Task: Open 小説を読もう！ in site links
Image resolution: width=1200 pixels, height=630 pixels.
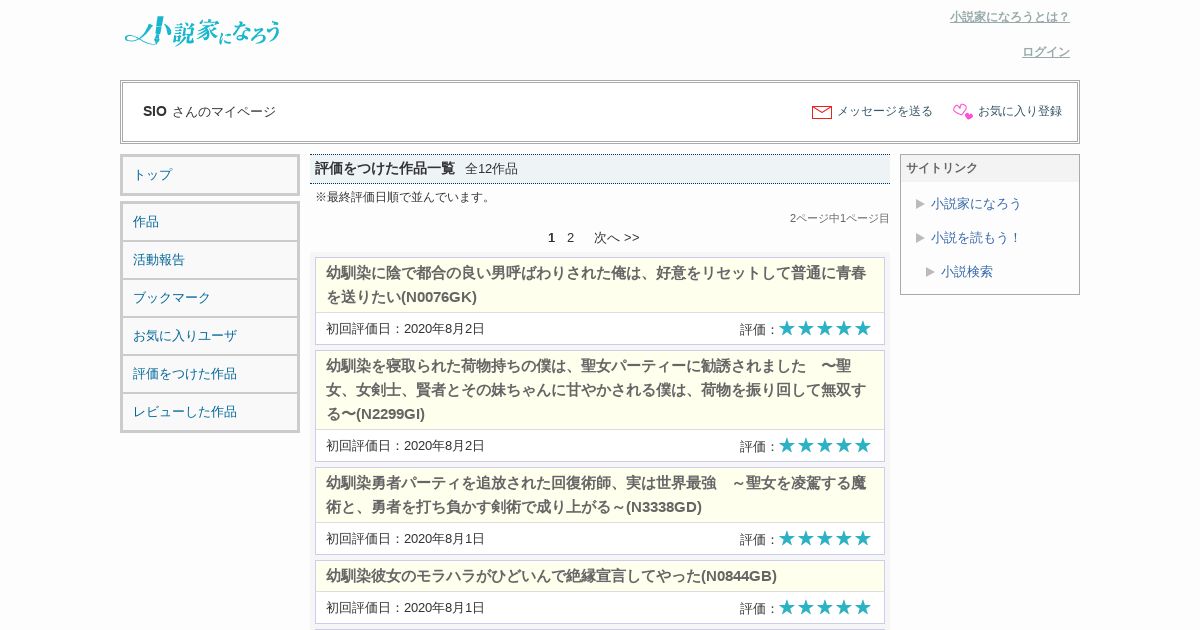Action: click(x=976, y=238)
